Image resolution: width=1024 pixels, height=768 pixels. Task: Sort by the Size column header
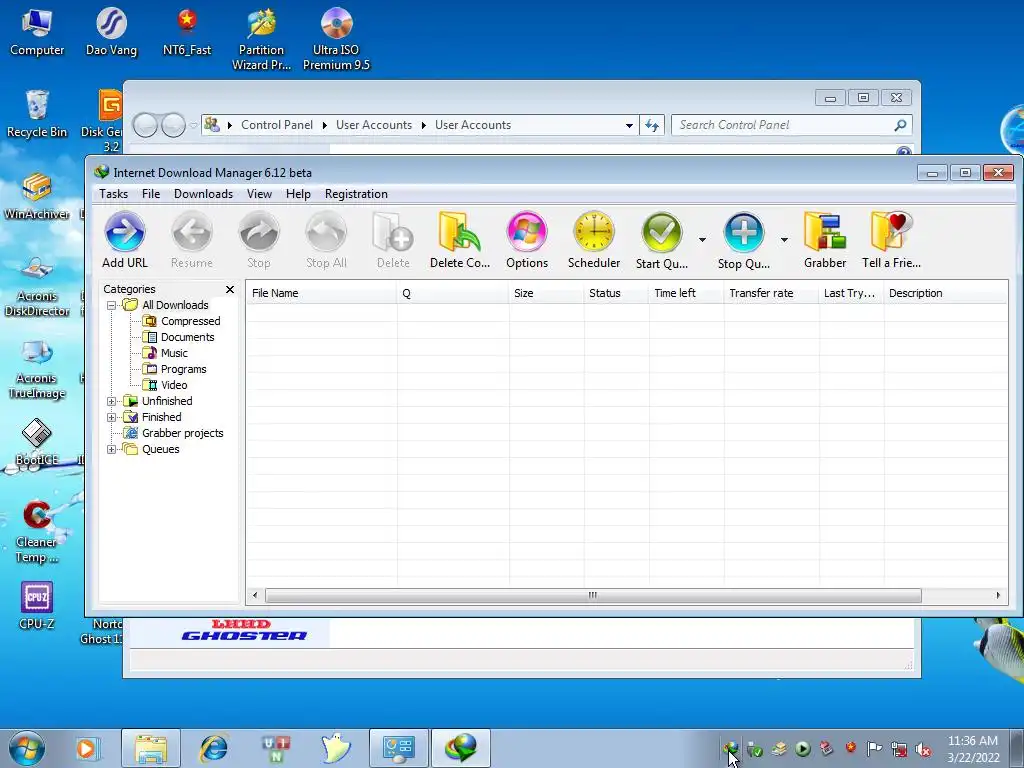pos(546,293)
